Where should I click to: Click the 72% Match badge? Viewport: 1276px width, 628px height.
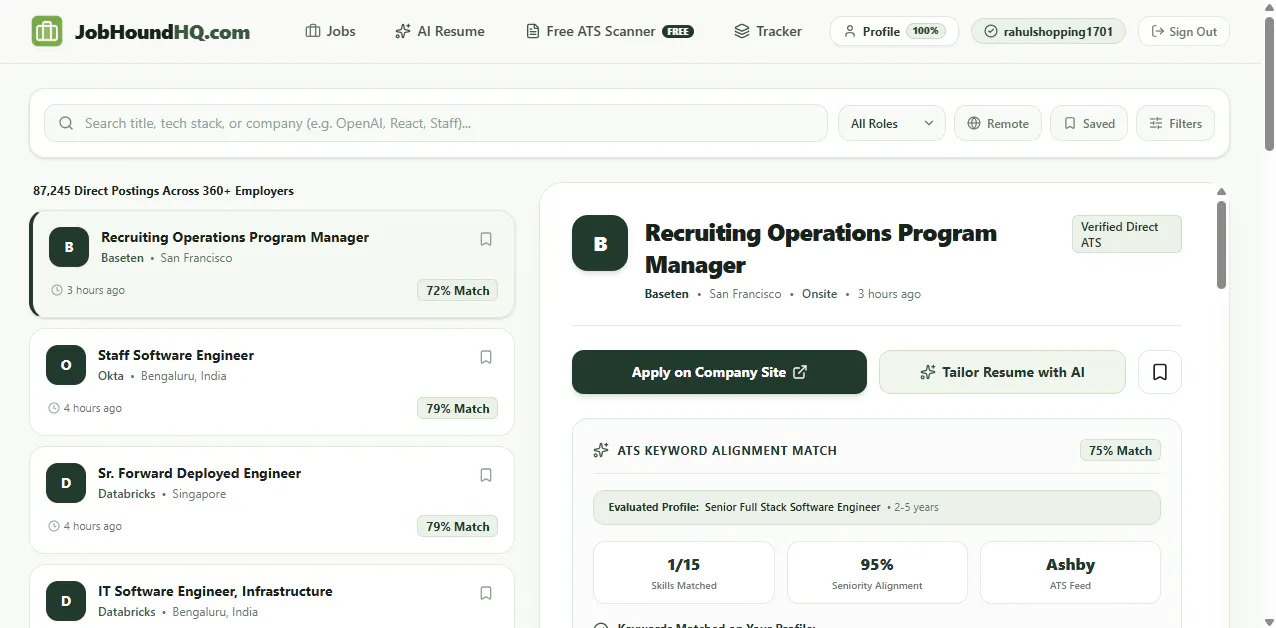(457, 290)
